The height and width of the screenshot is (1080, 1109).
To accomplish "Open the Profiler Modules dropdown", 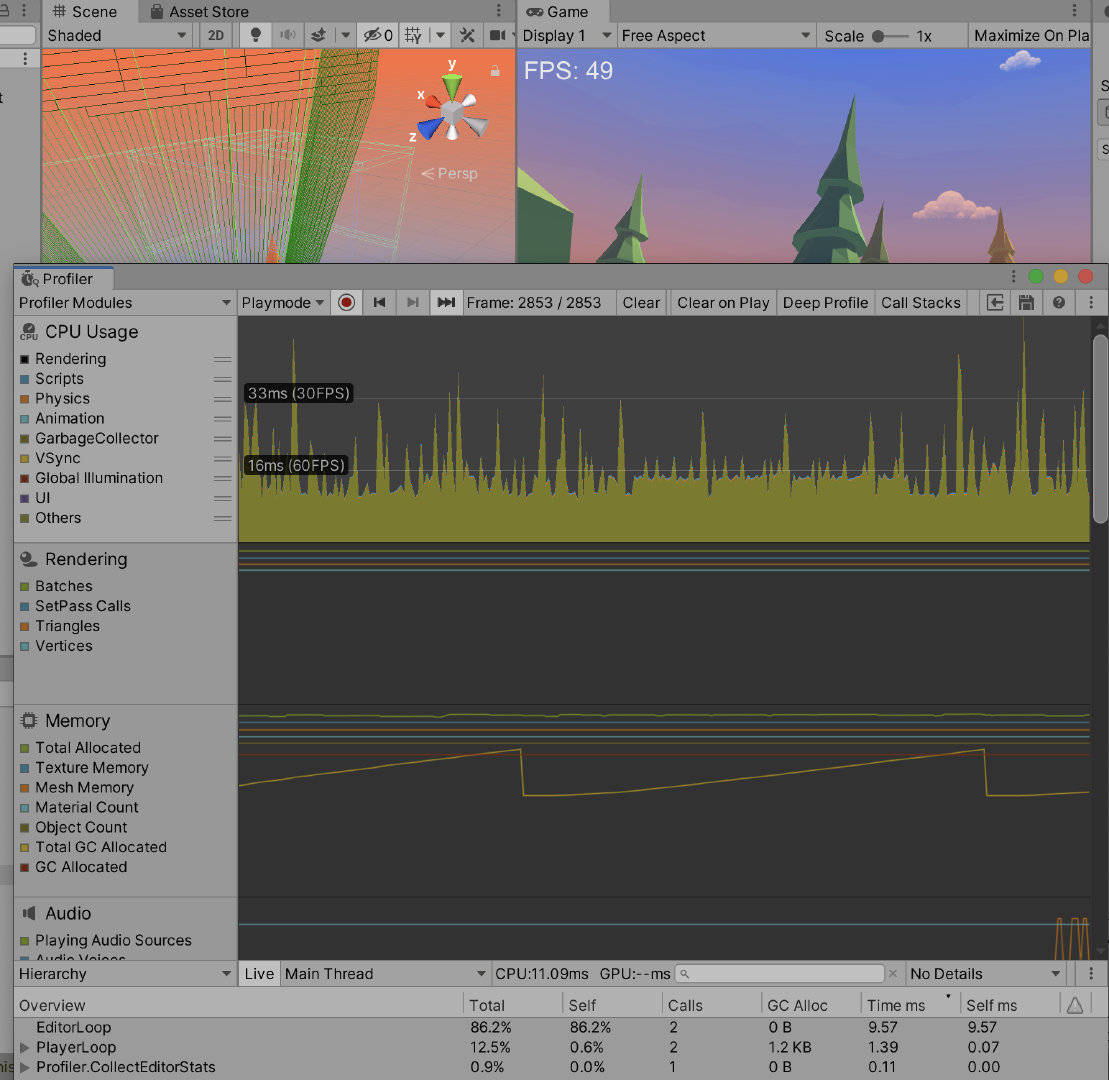I will tap(125, 303).
